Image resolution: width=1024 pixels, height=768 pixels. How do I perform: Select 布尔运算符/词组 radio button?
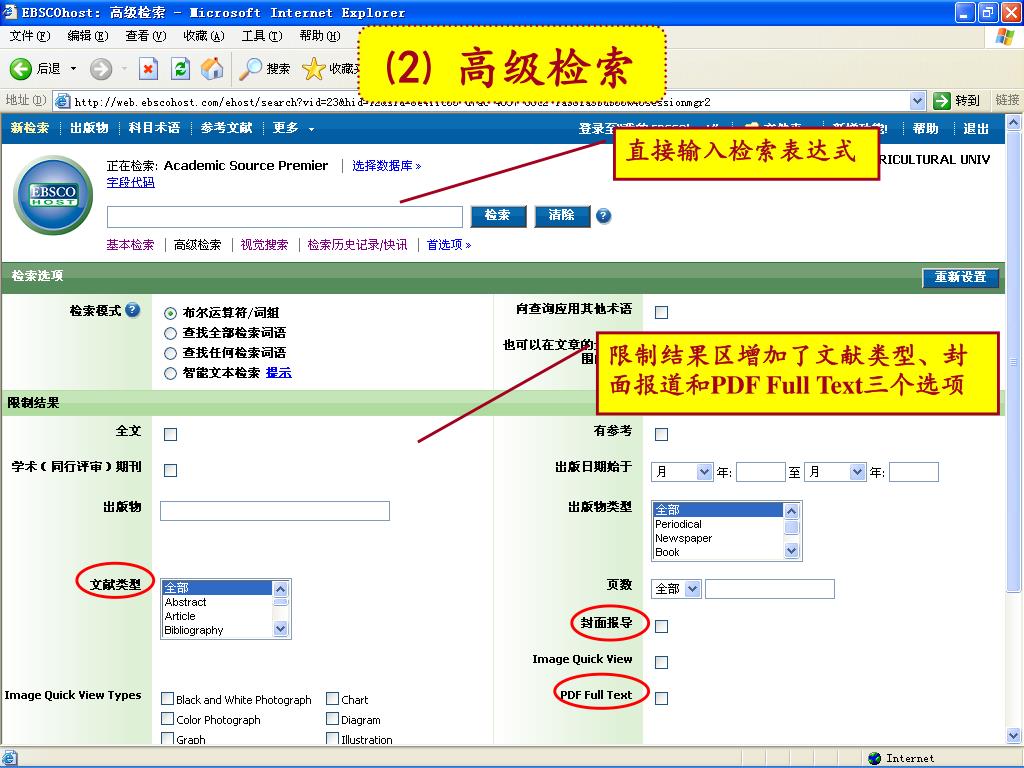pos(170,313)
